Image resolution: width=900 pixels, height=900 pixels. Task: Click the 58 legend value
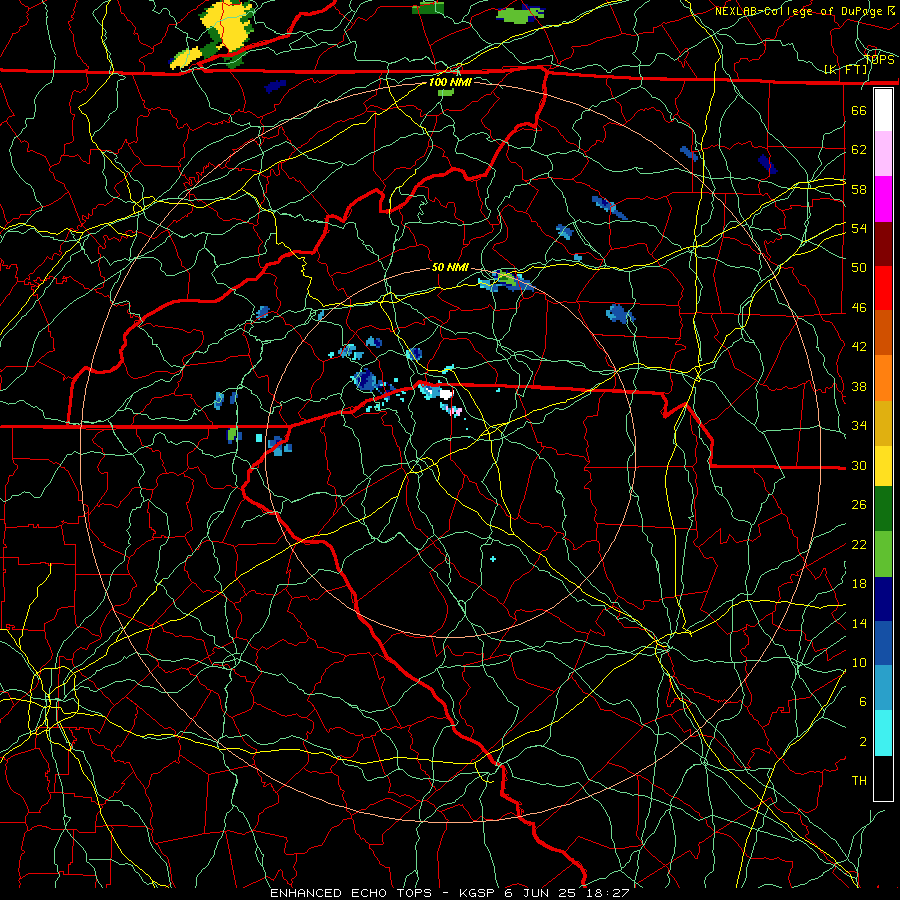pyautogui.click(x=859, y=189)
